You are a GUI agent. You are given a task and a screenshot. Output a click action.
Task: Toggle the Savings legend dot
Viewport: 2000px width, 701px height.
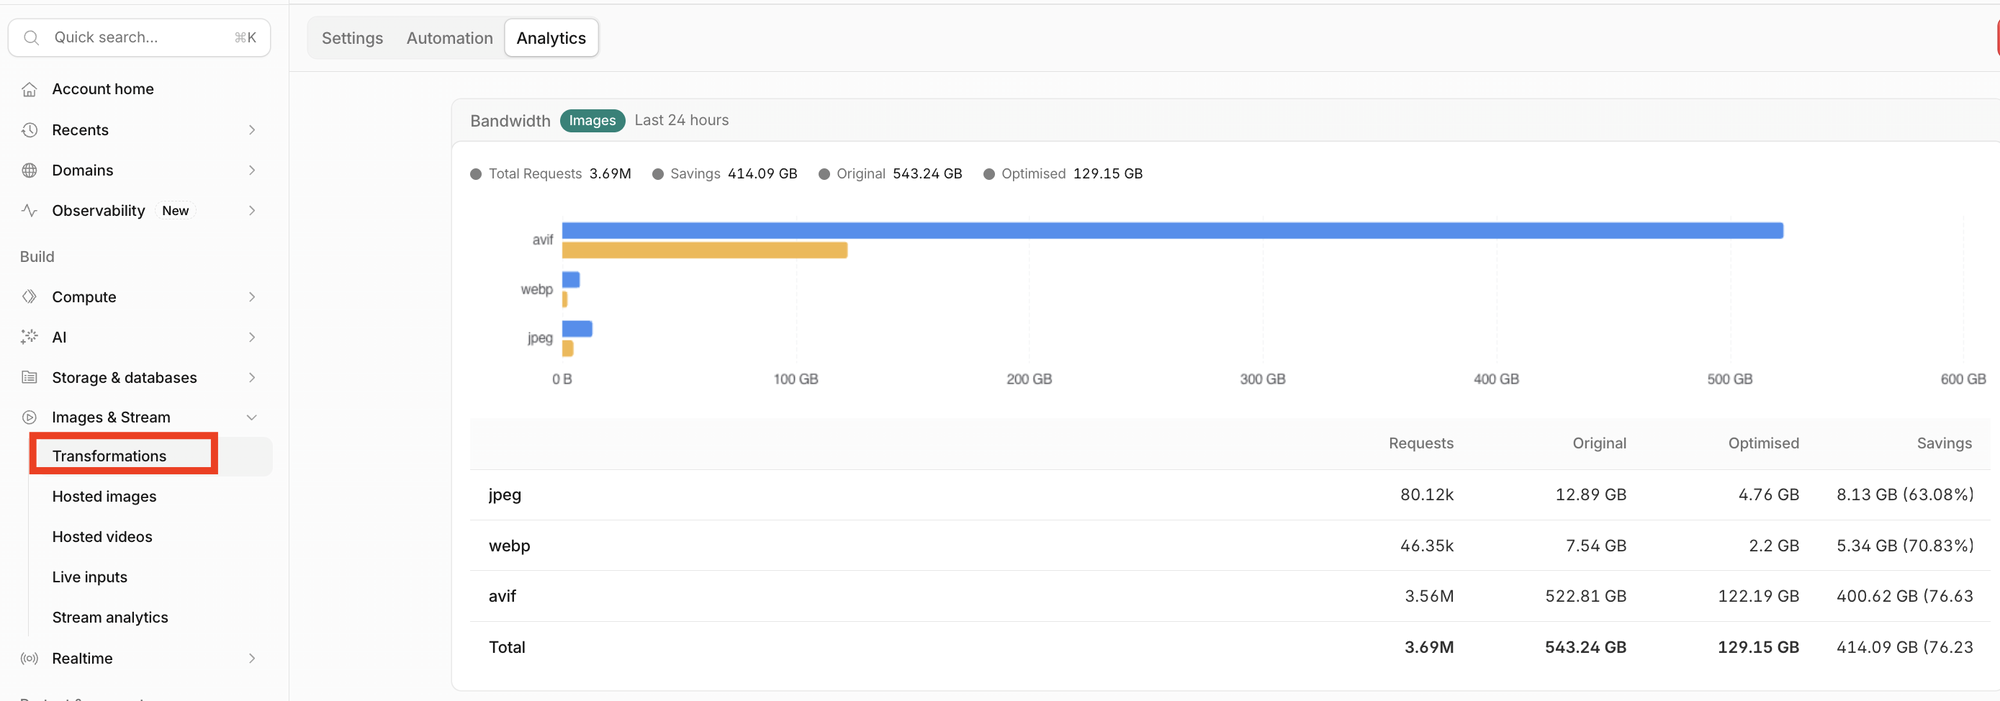tap(658, 174)
